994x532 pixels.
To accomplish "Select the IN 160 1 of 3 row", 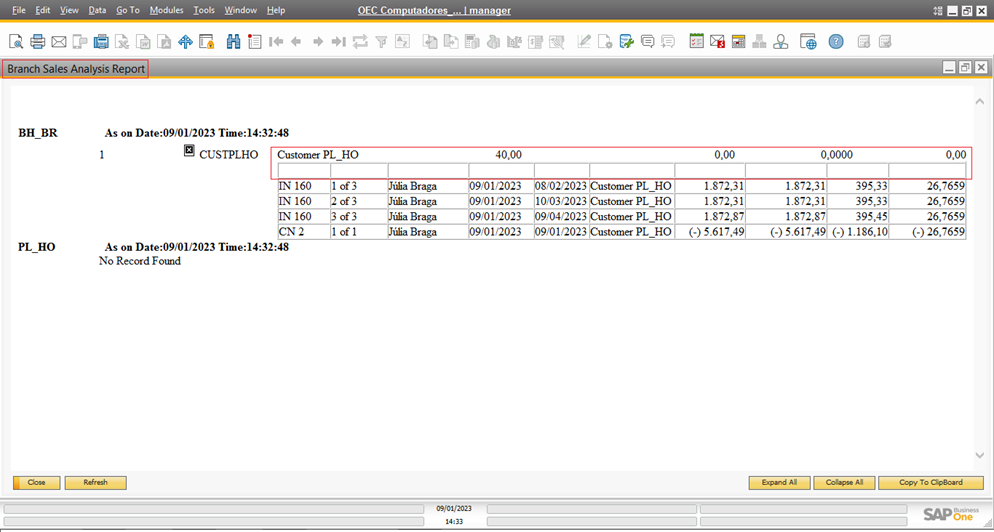I will [x=302, y=186].
